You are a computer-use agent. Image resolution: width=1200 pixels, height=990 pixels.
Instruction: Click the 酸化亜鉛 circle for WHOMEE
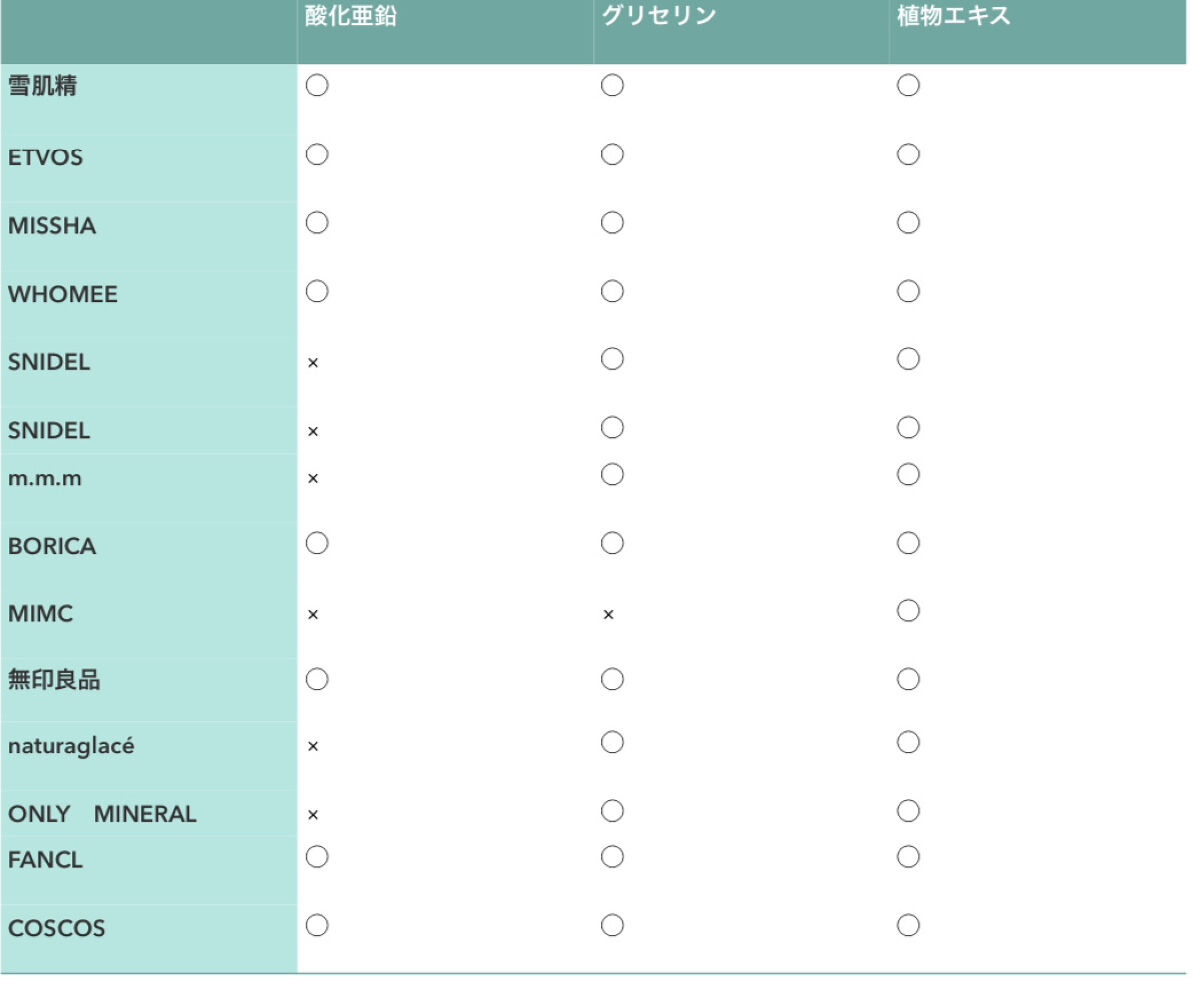(317, 291)
